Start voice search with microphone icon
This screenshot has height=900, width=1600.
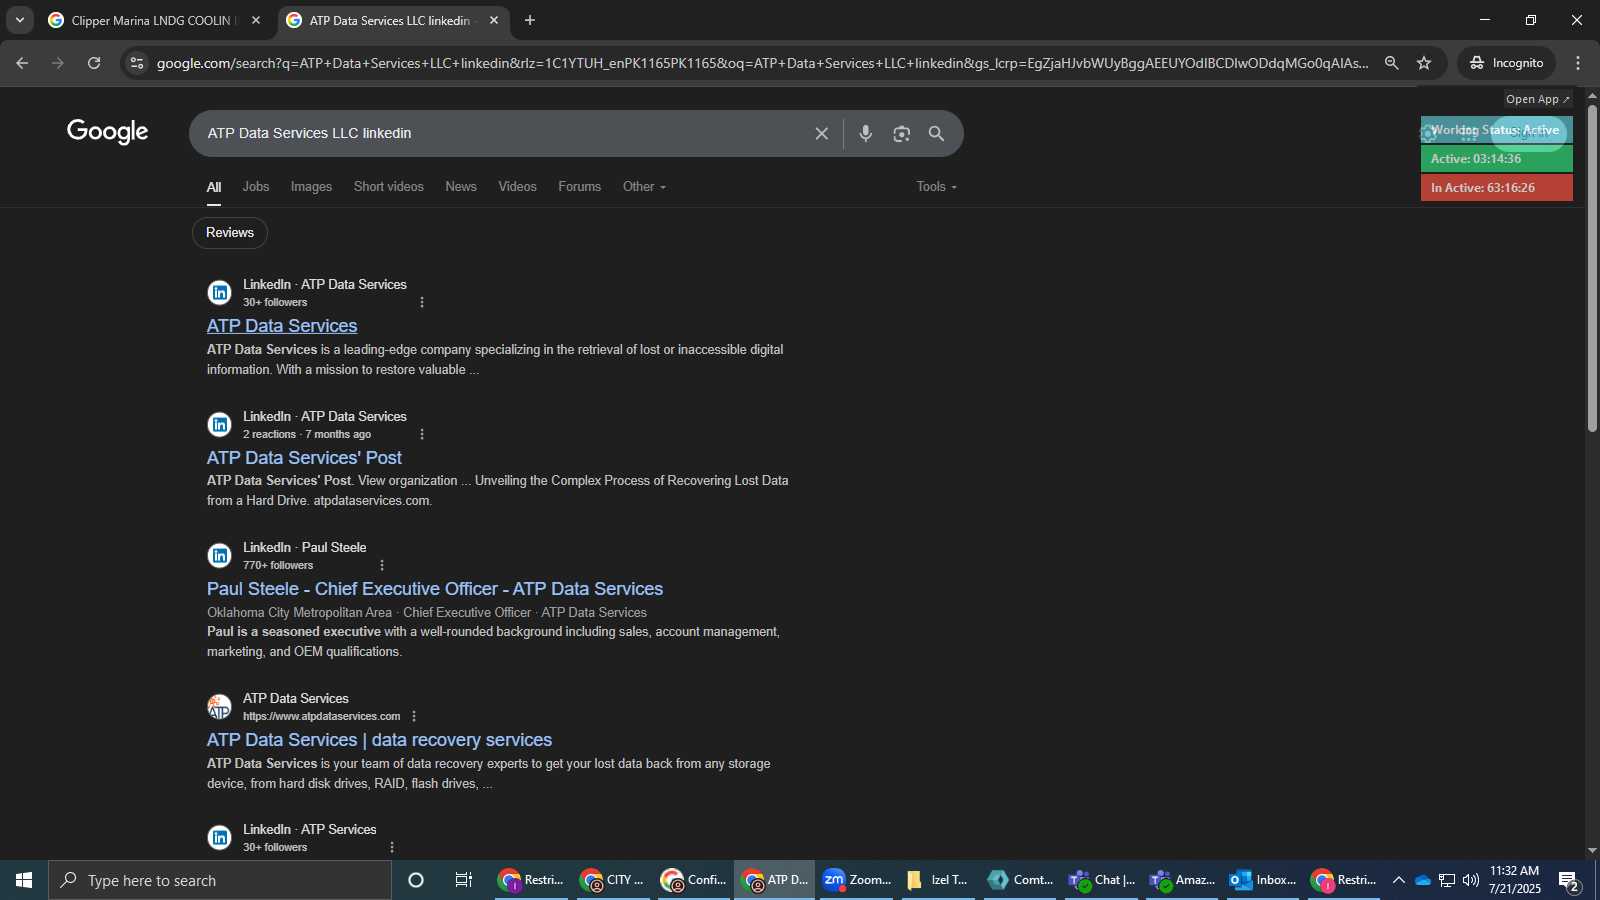point(866,133)
